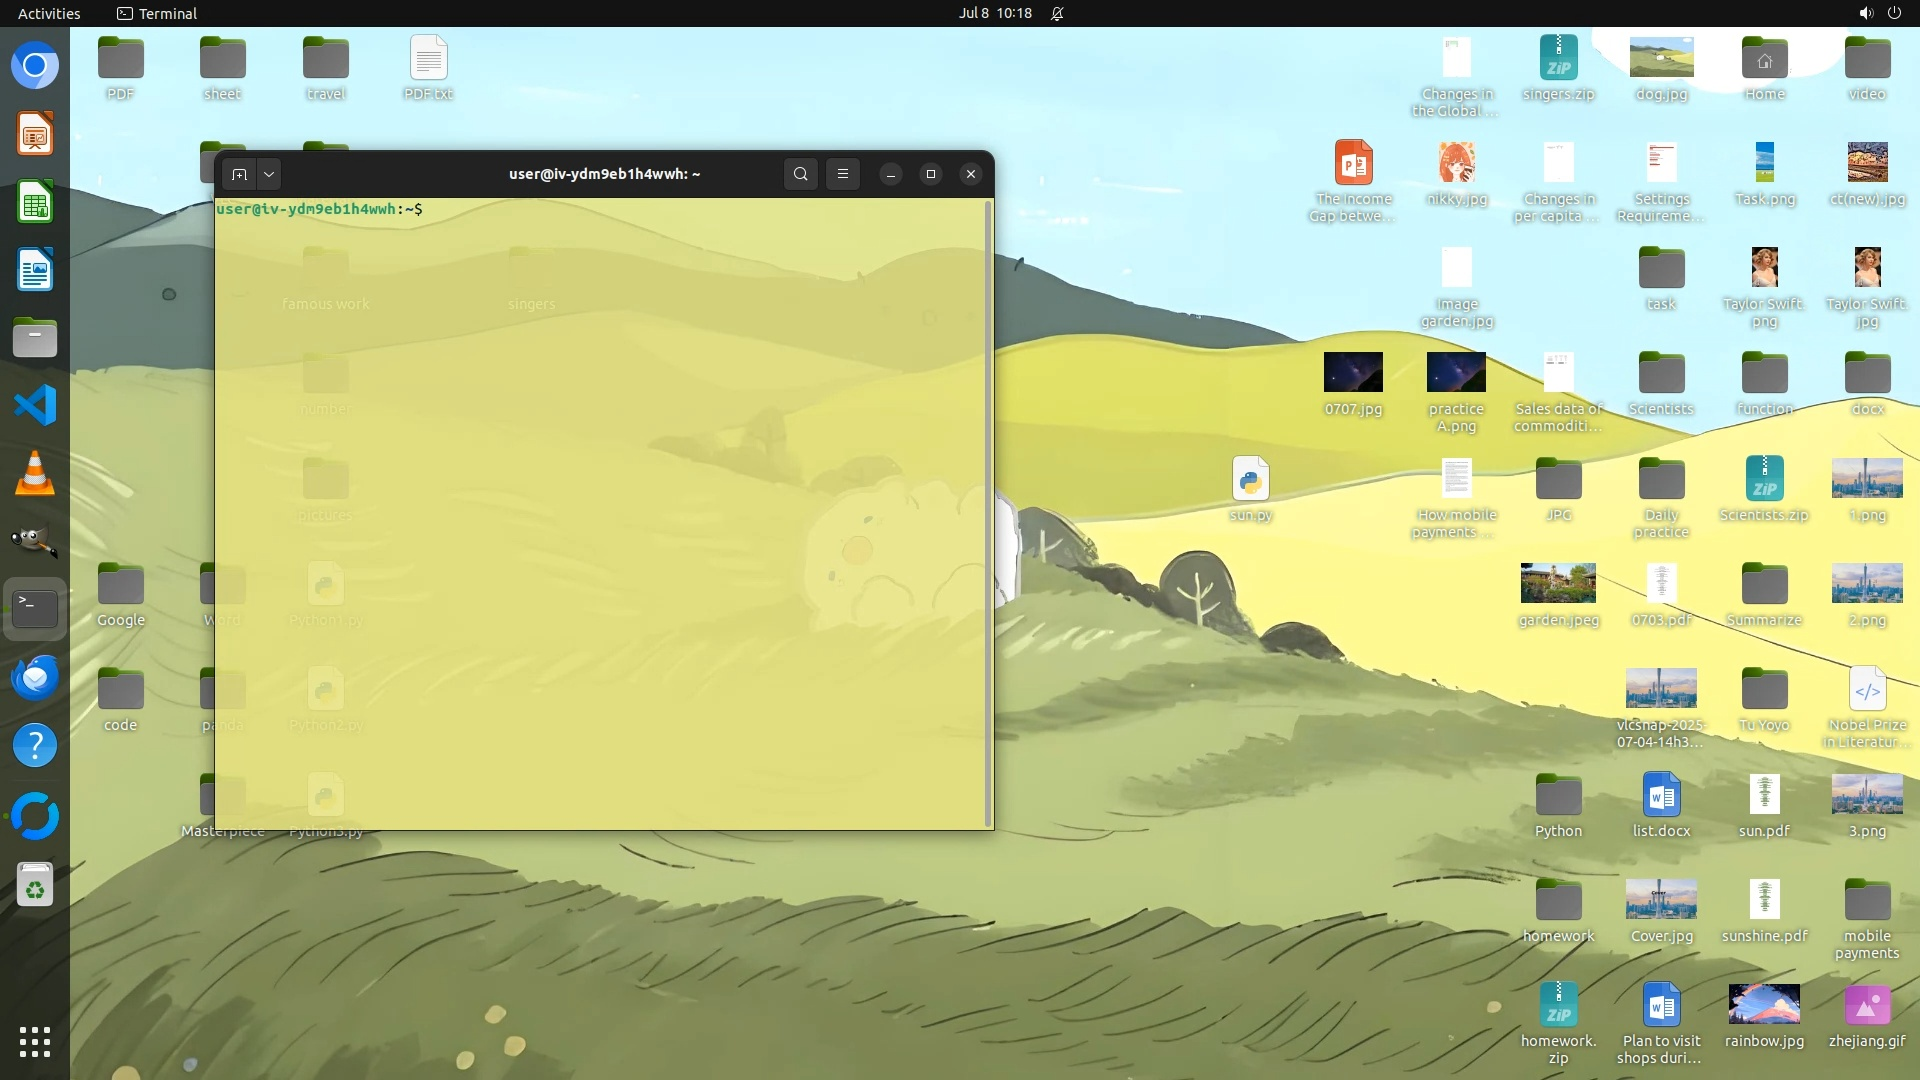Screen dimensions: 1920x1080
Task: Open the system volume menu
Action: (x=1865, y=13)
